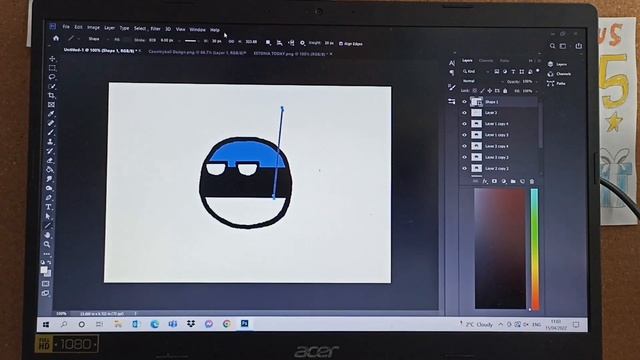Select the Brush tool
The image size is (640, 360).
pos(51,132)
